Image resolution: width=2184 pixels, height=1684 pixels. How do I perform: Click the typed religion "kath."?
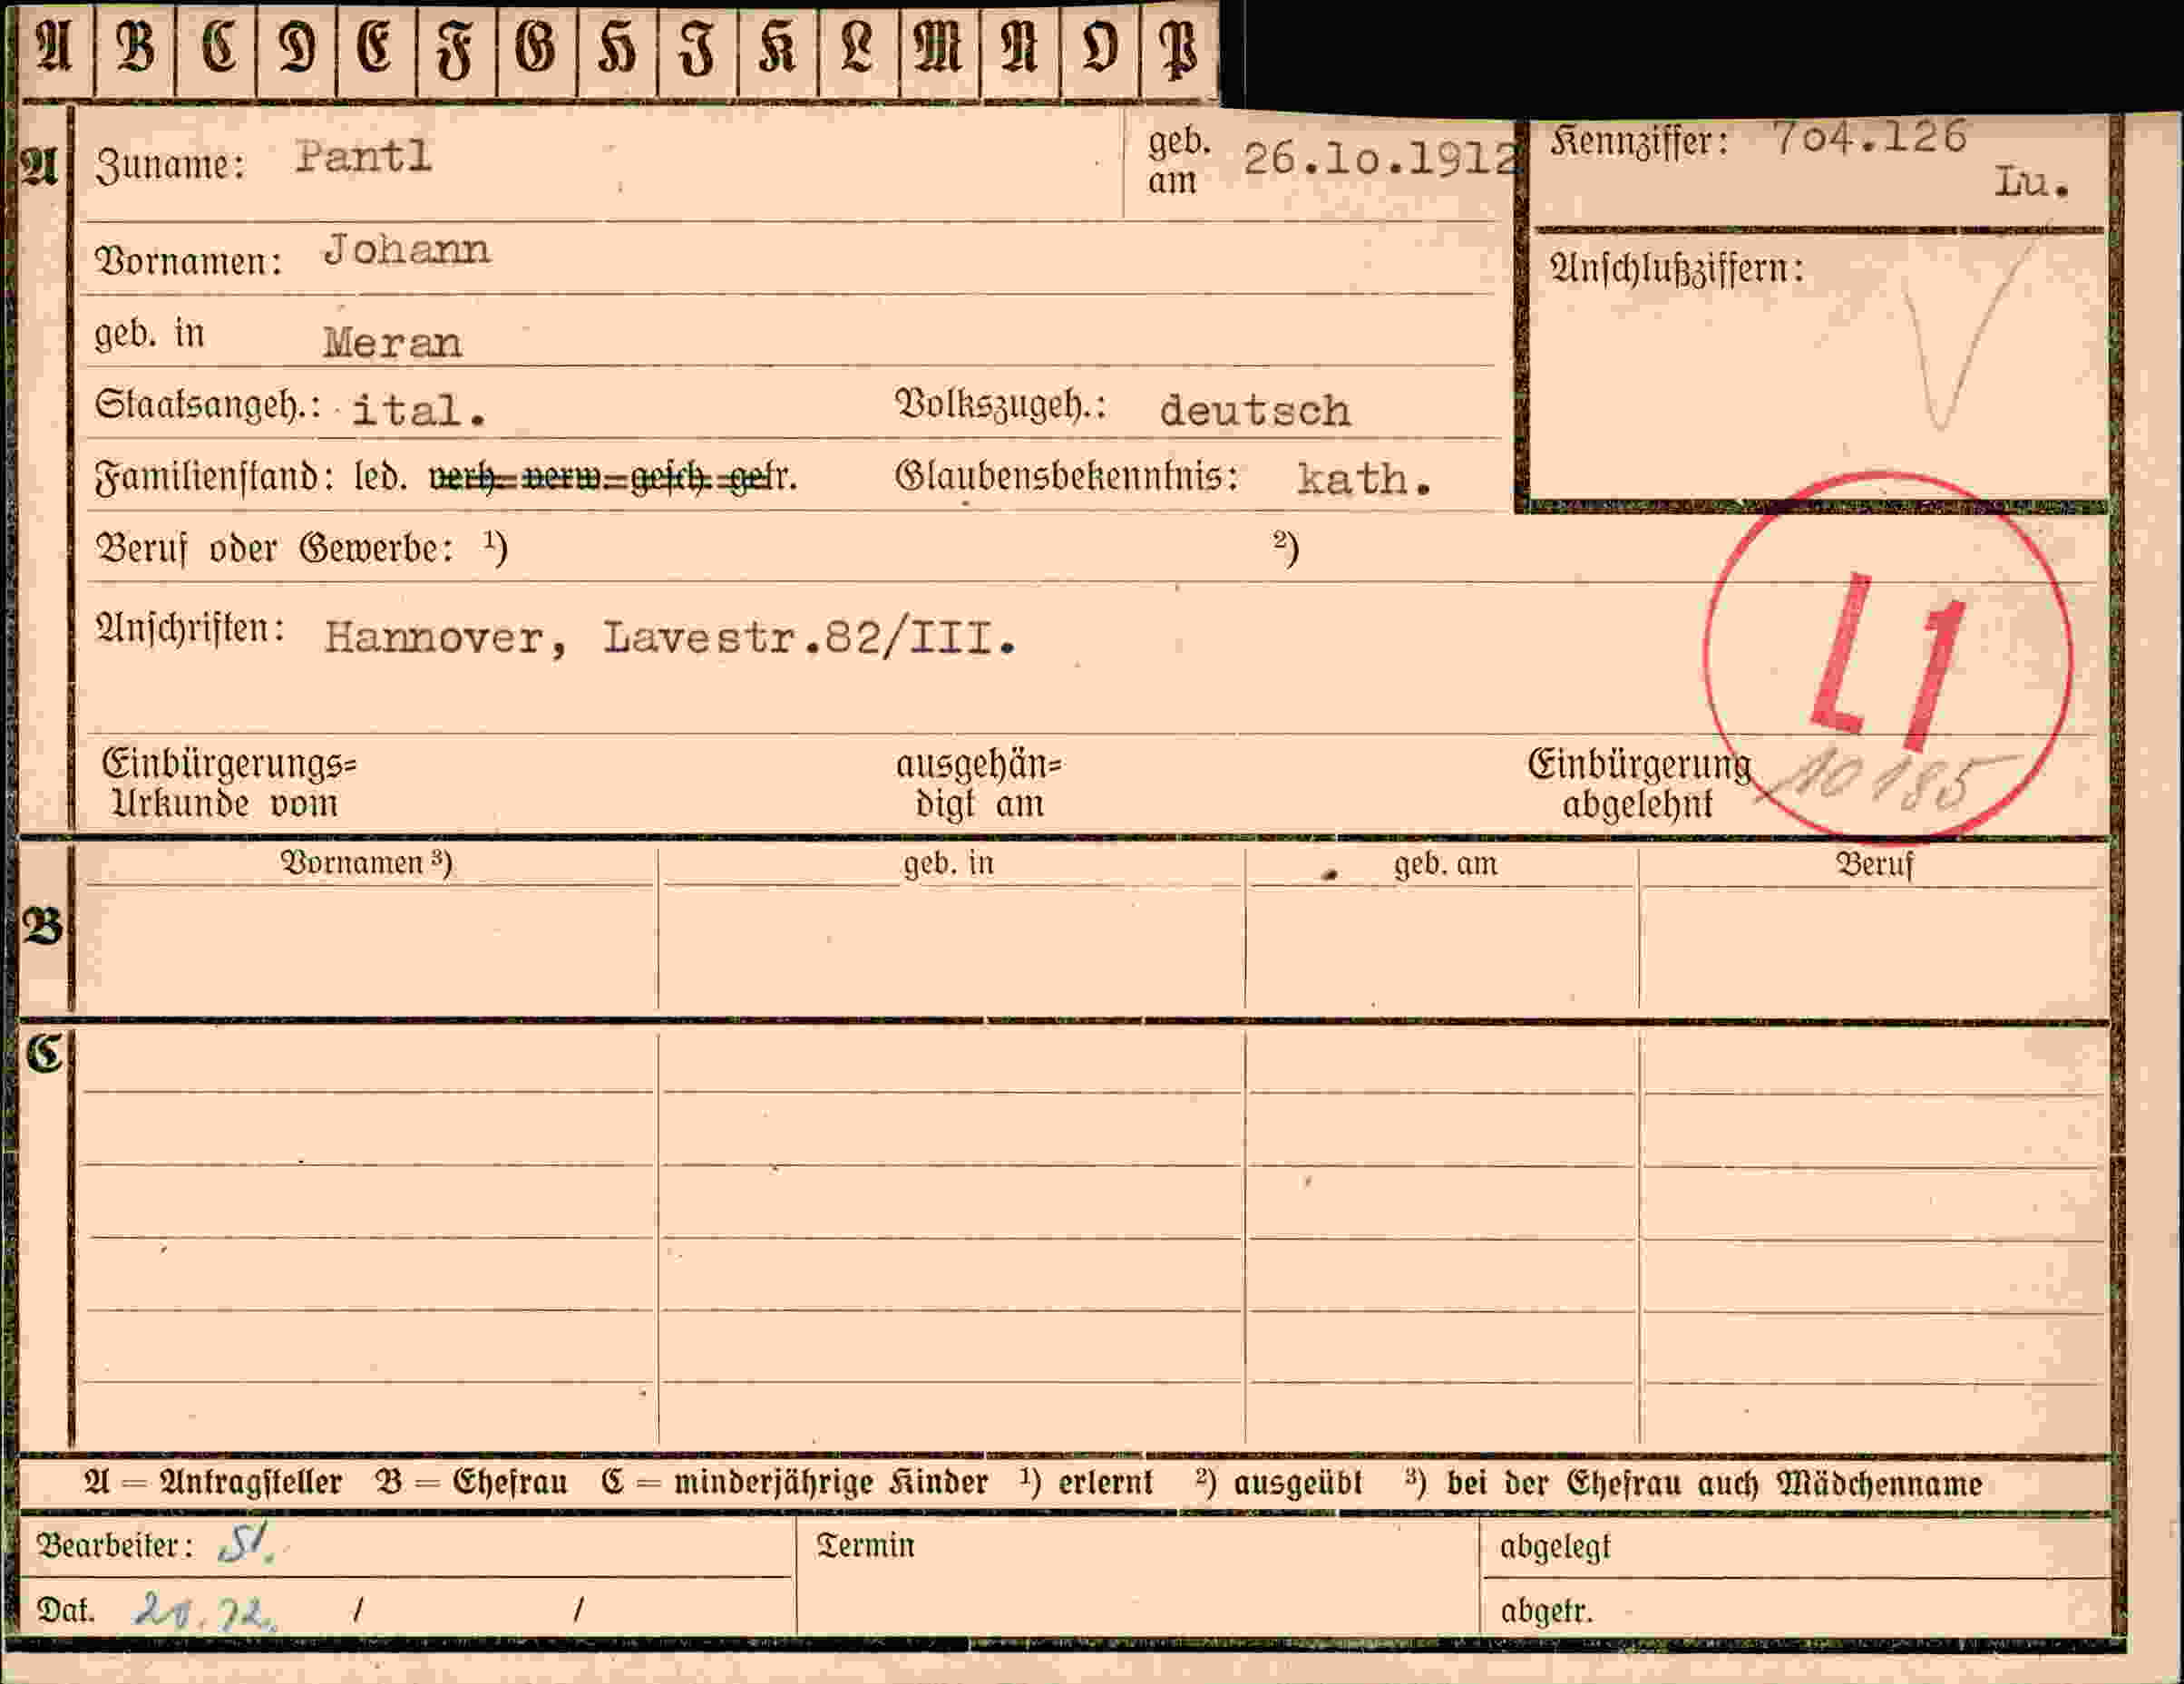click(x=1365, y=479)
